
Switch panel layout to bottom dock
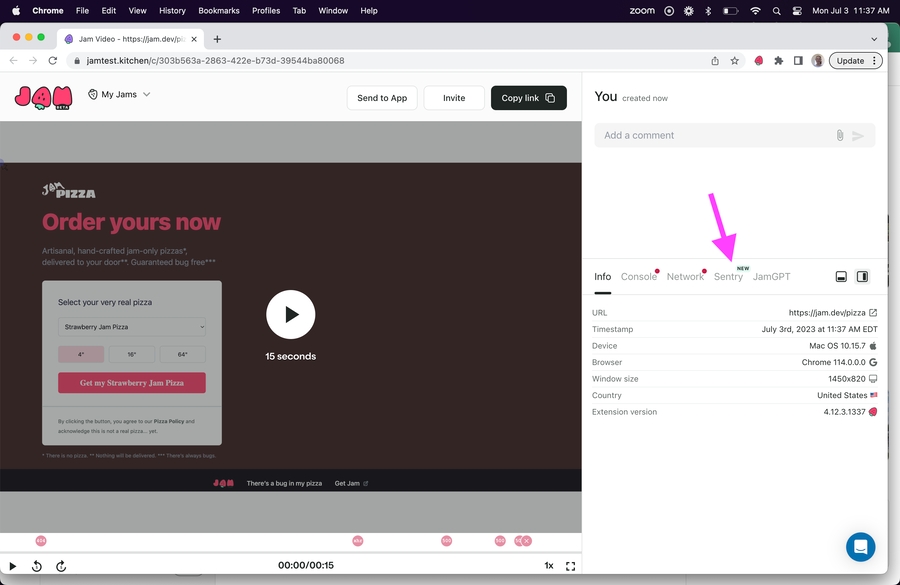[841, 277]
